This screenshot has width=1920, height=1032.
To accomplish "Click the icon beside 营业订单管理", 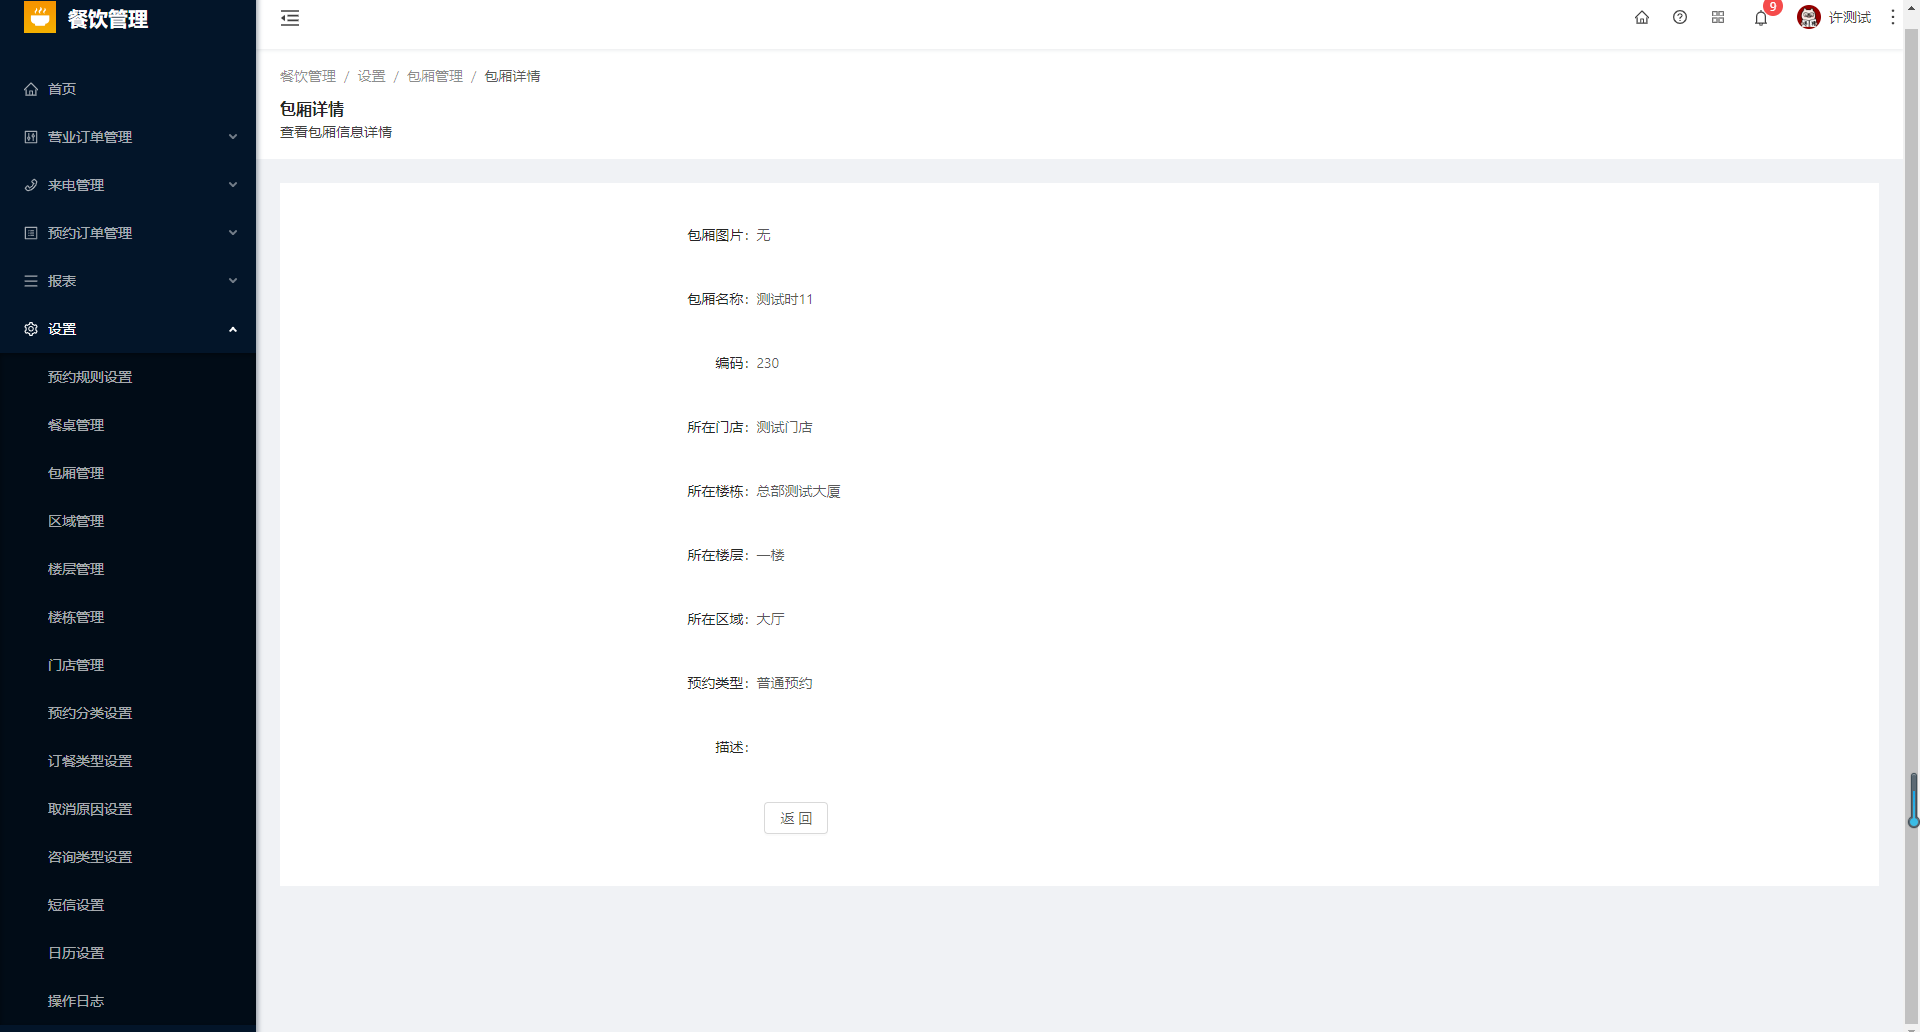I will [31, 137].
